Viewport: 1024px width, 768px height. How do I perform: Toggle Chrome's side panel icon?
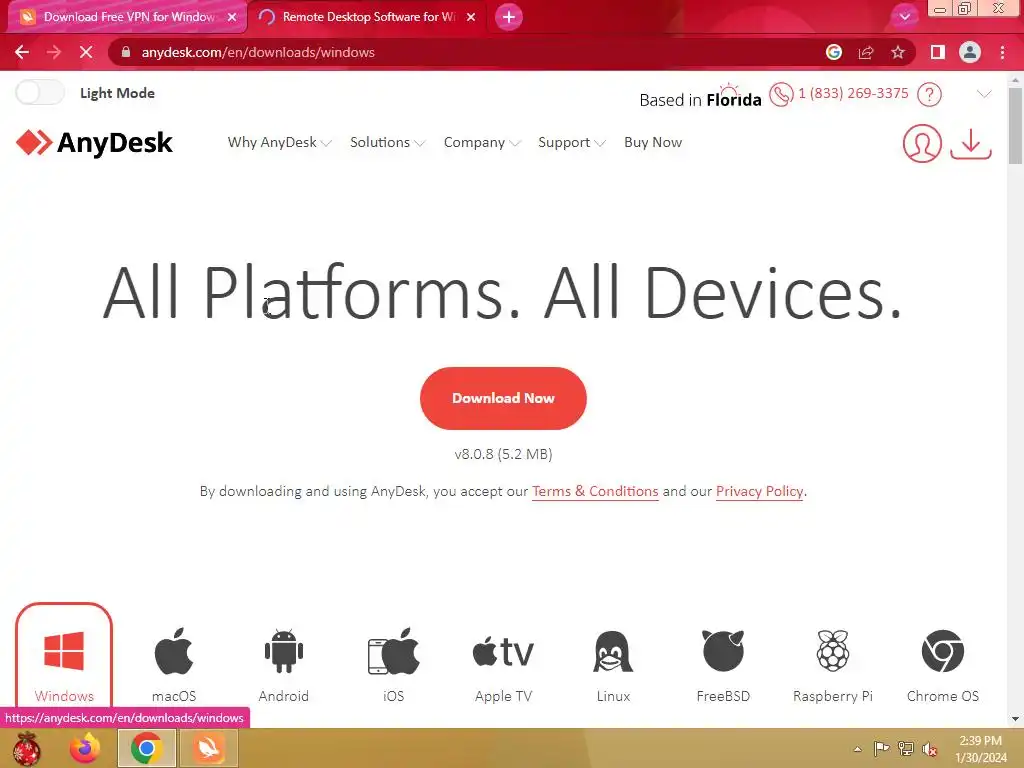[x=938, y=52]
